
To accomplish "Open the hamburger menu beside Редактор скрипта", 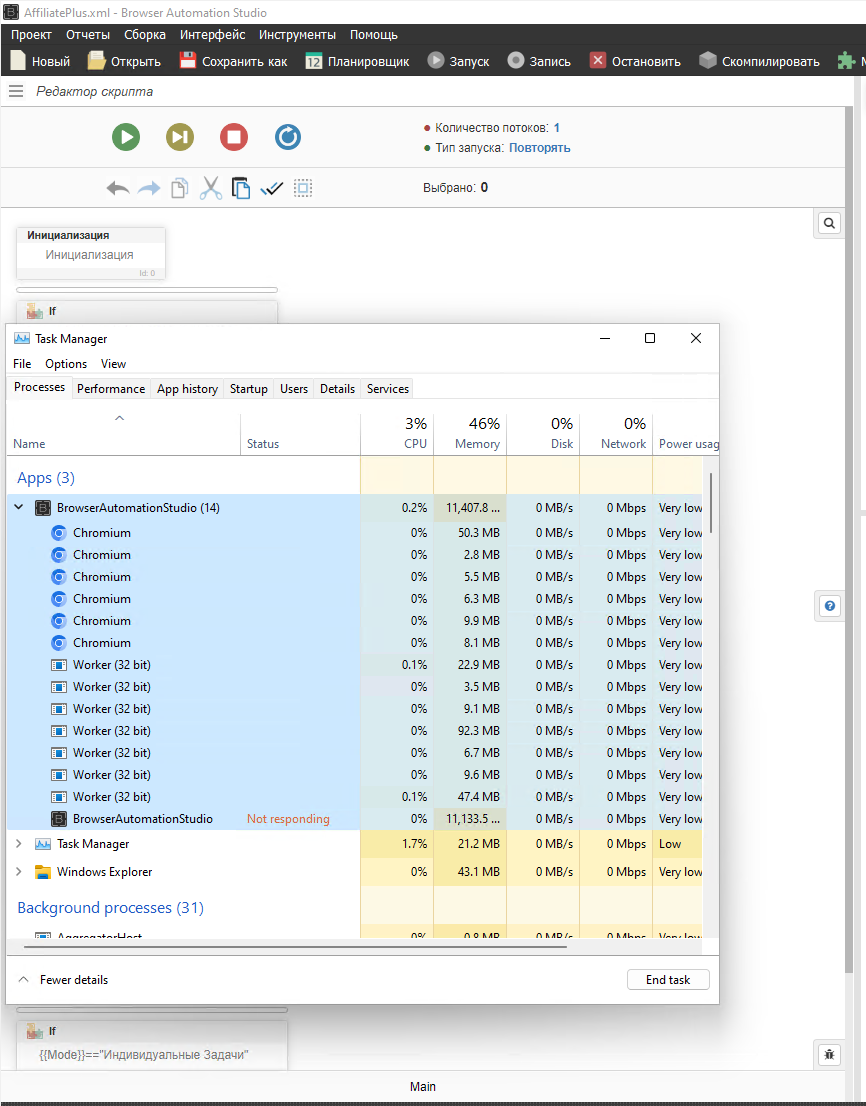I will (x=16, y=91).
